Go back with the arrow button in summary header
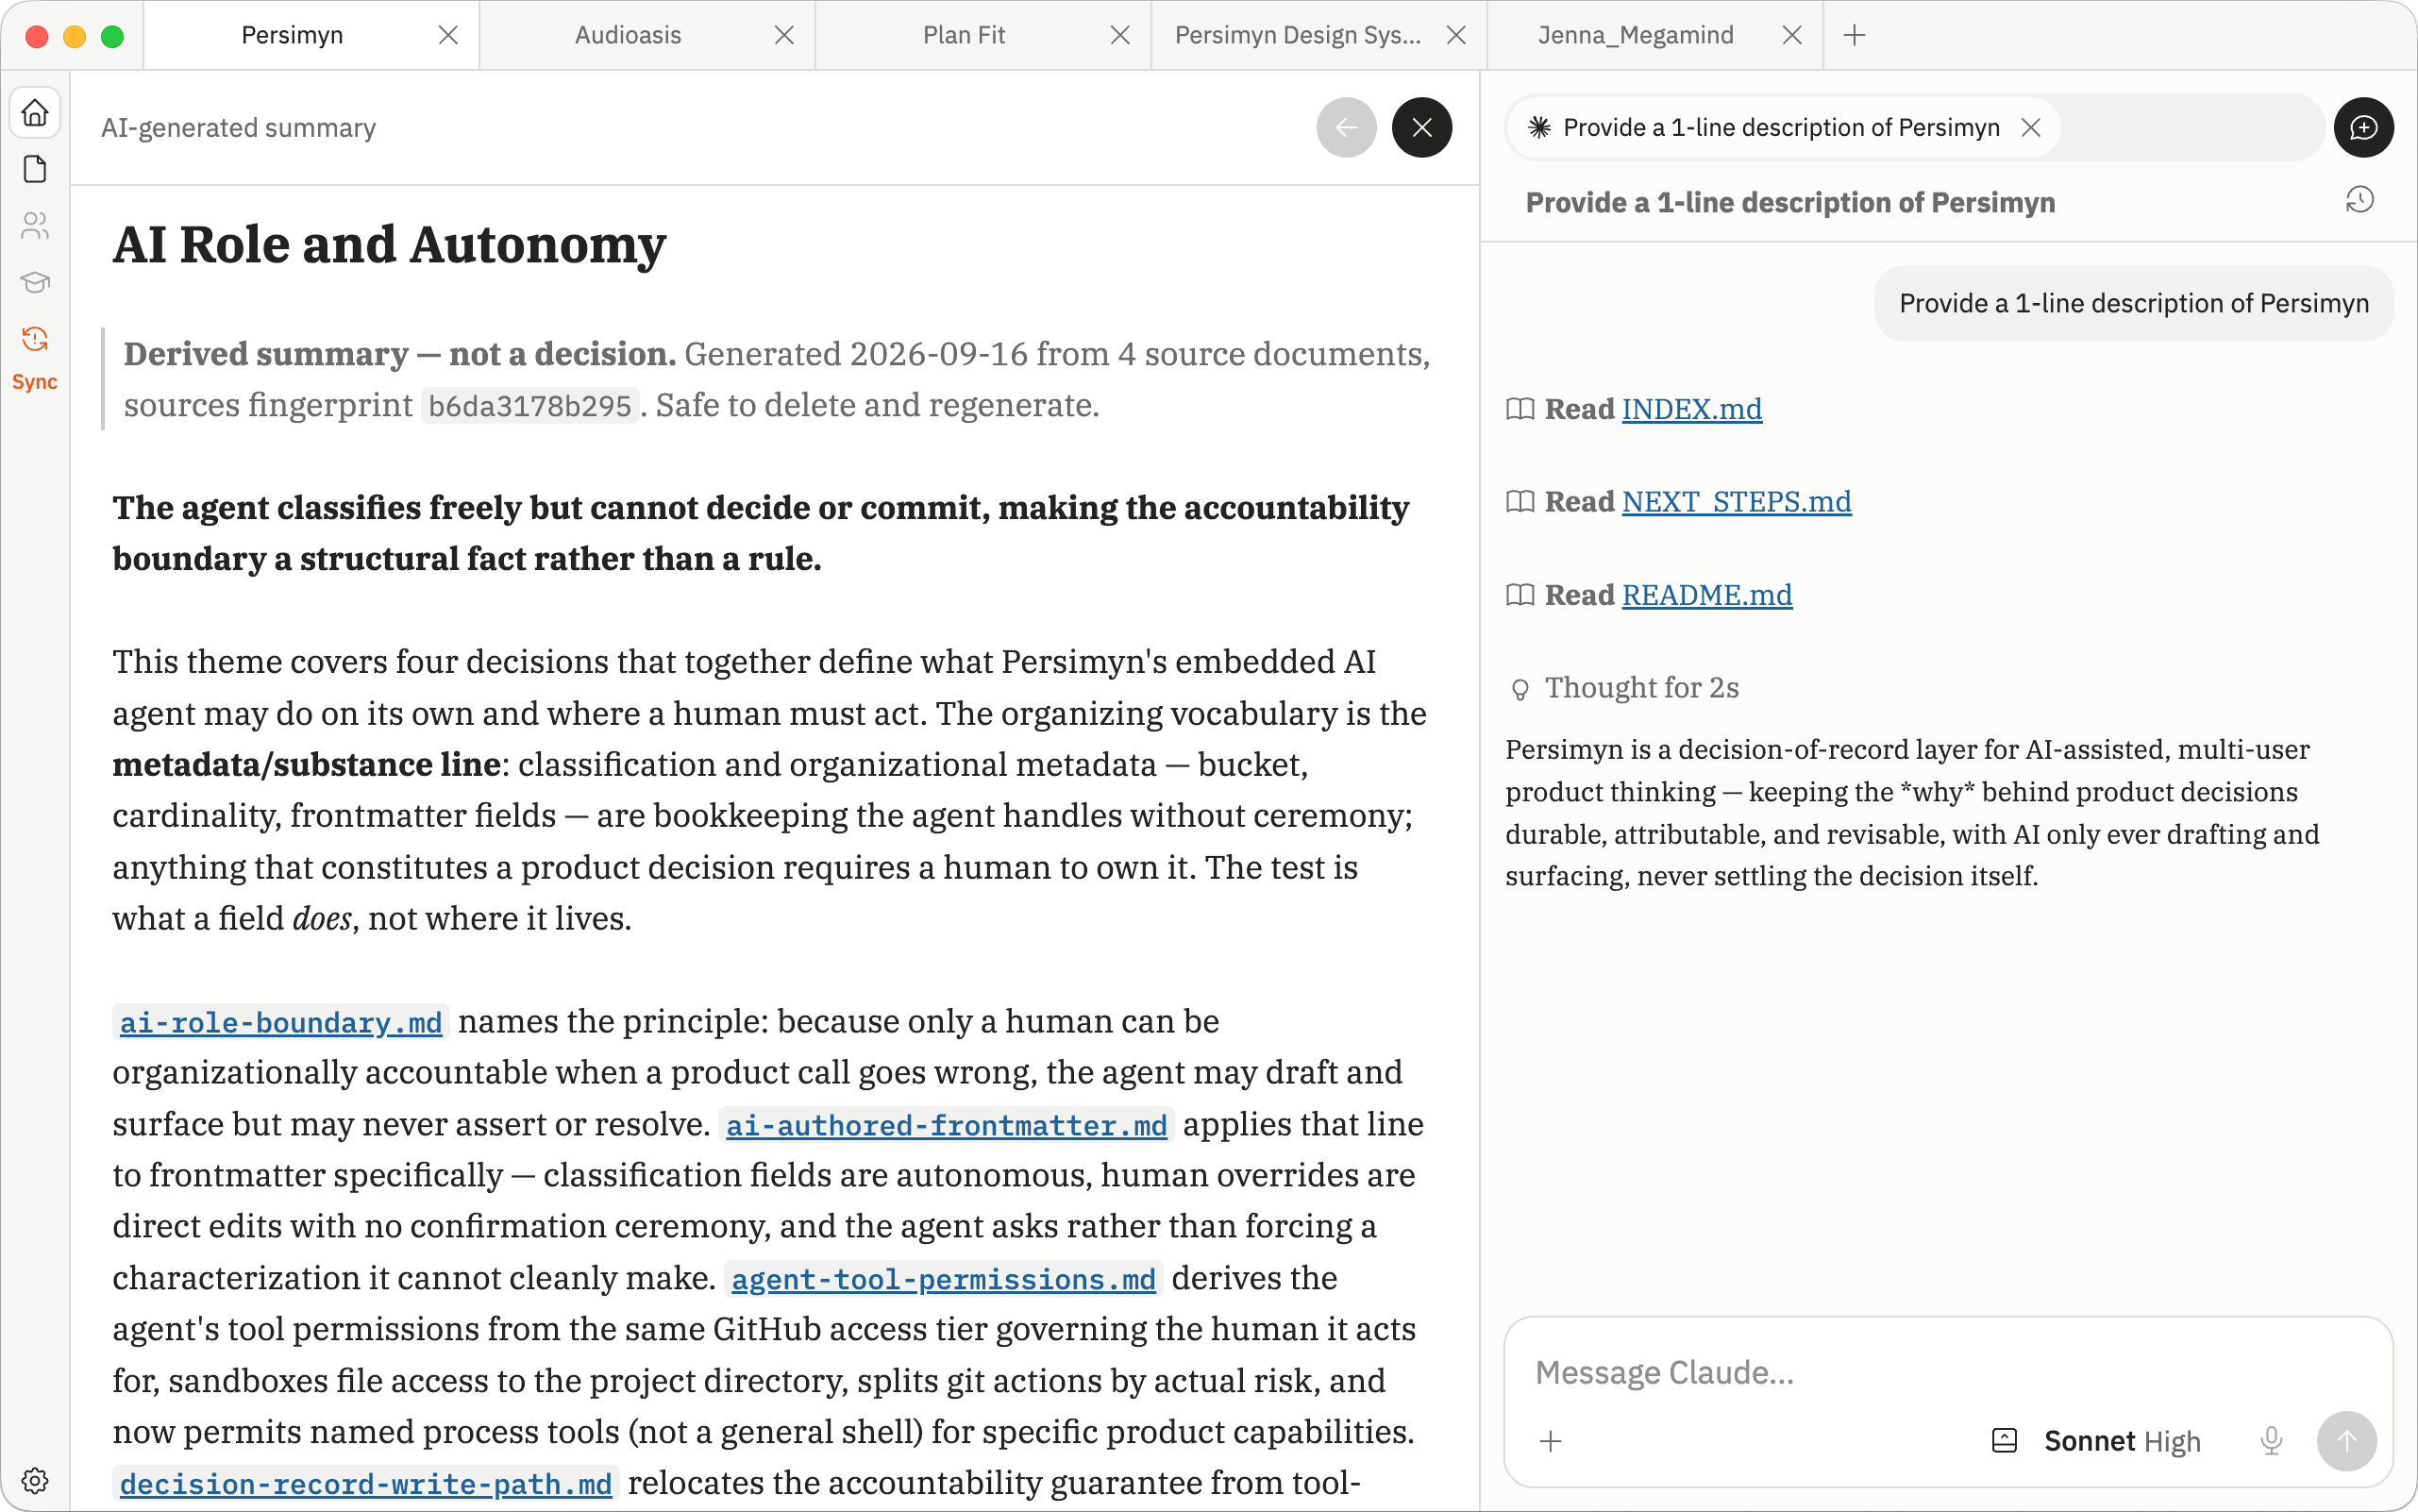 (x=1346, y=127)
